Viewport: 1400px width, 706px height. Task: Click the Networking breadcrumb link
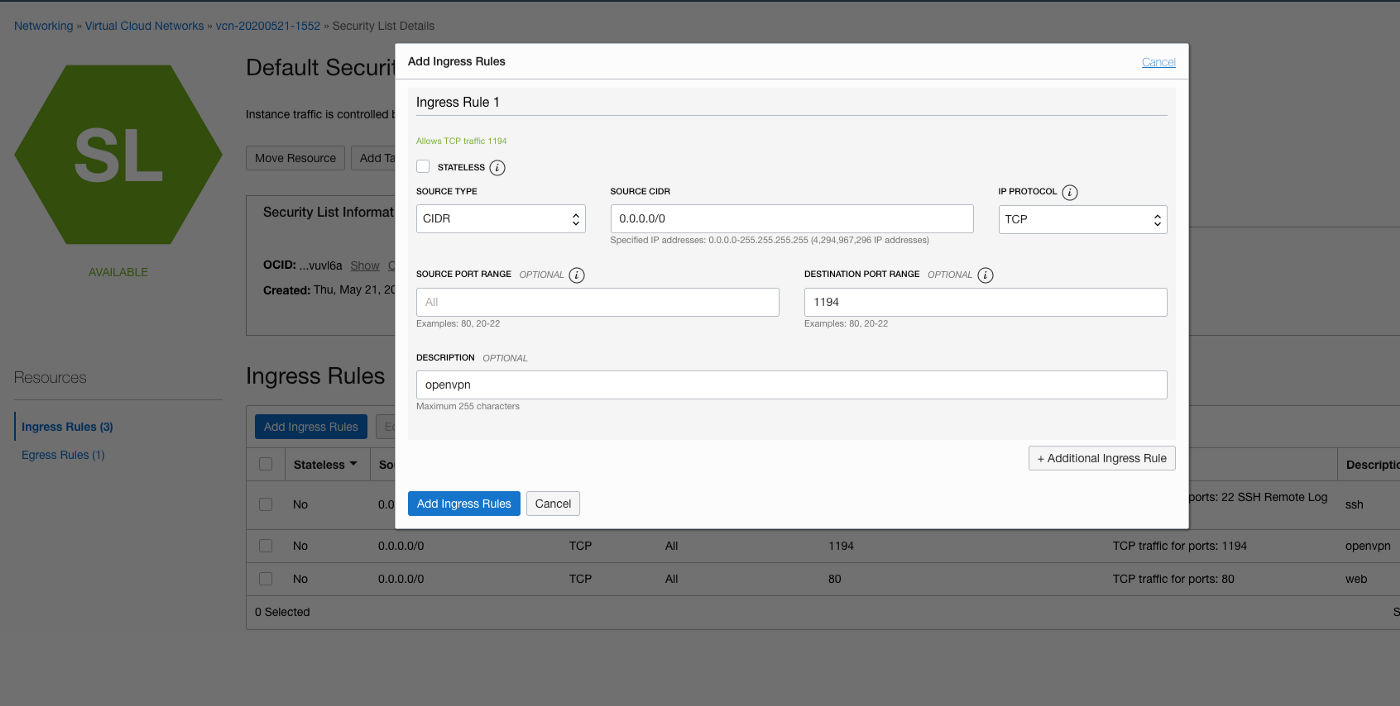[43, 26]
